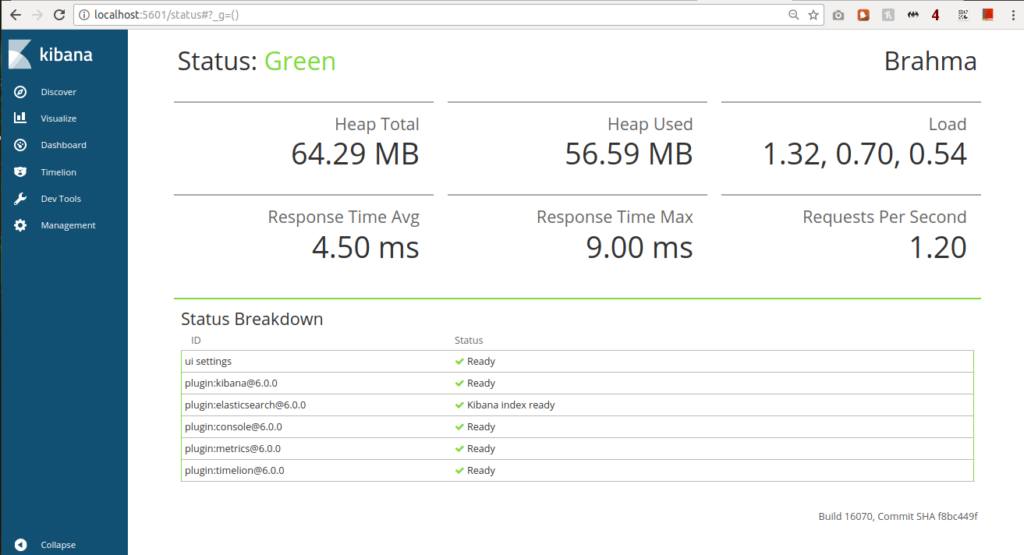1024x555 pixels.
Task: Click Ready status of plugin:console row
Action: 481,427
